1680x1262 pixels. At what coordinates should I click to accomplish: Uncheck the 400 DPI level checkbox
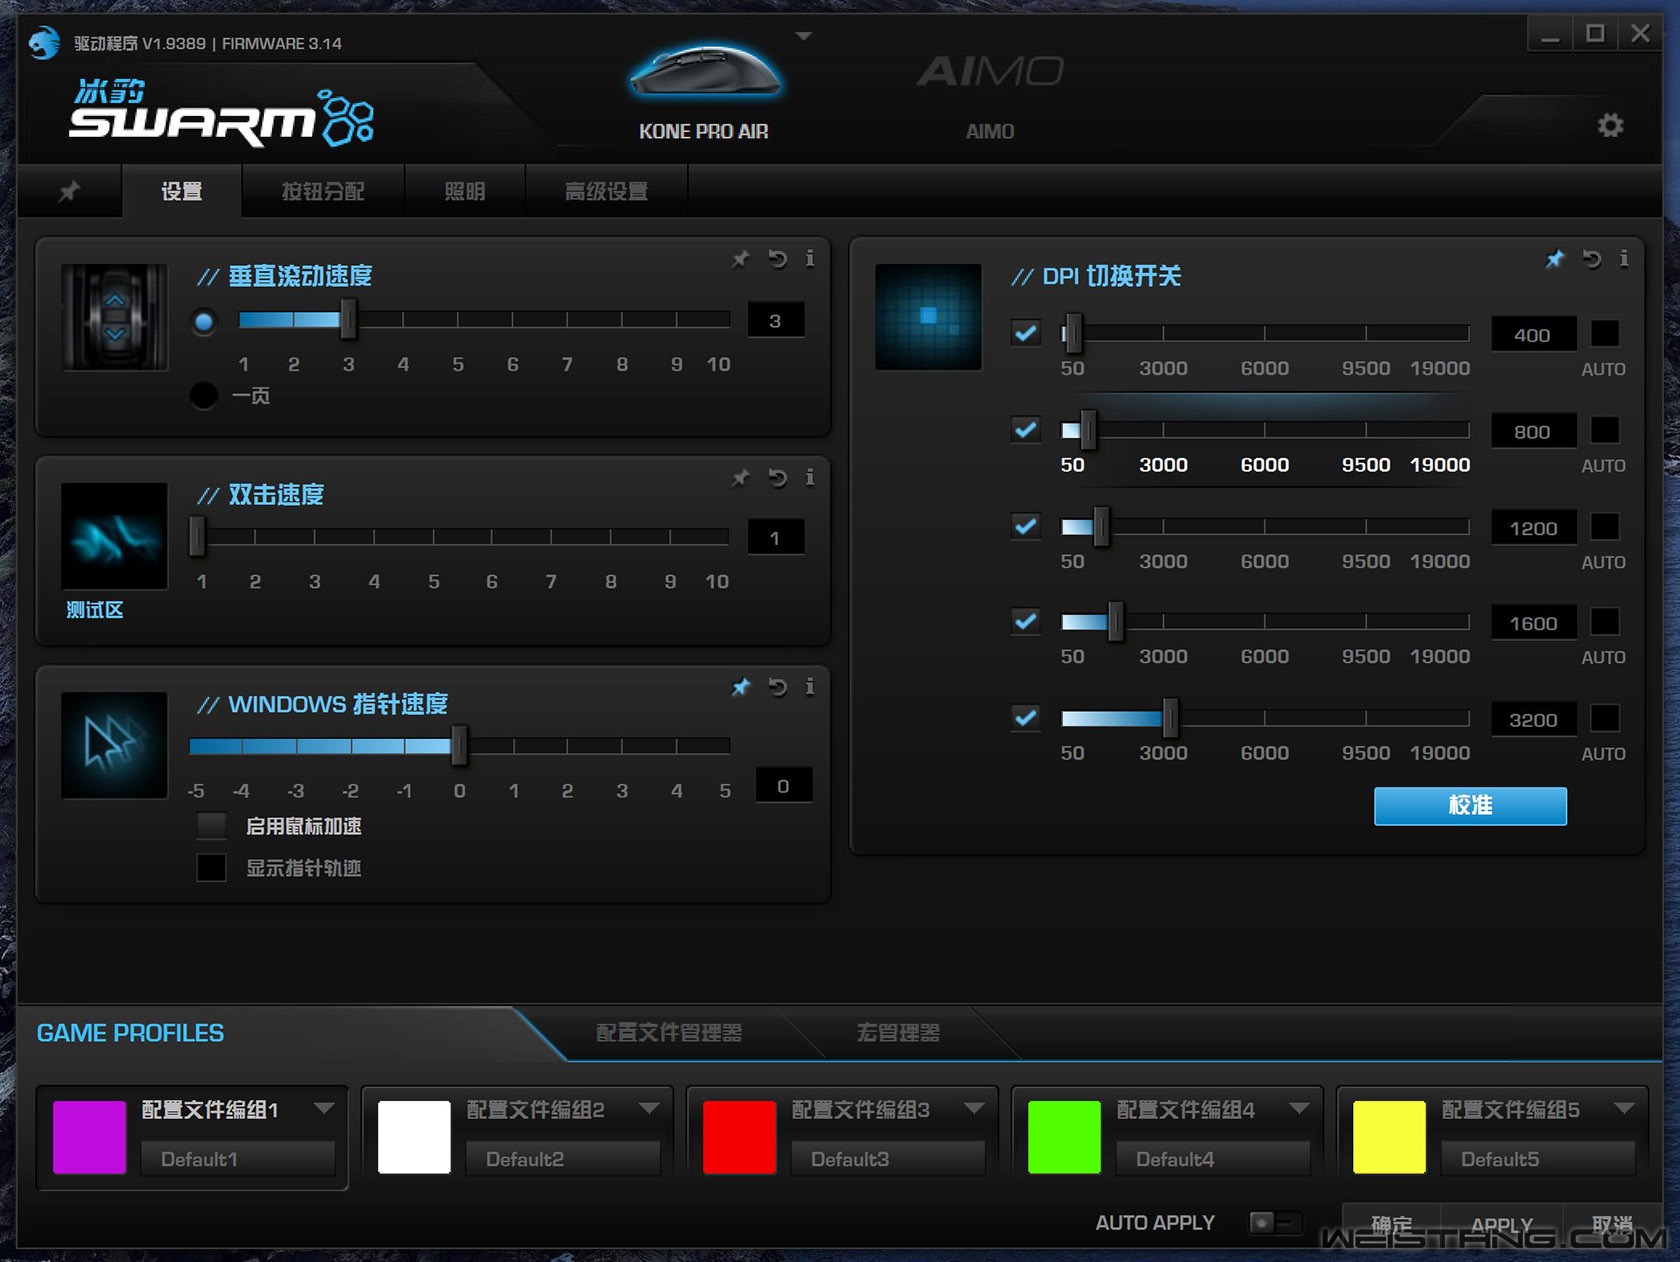coord(1025,333)
